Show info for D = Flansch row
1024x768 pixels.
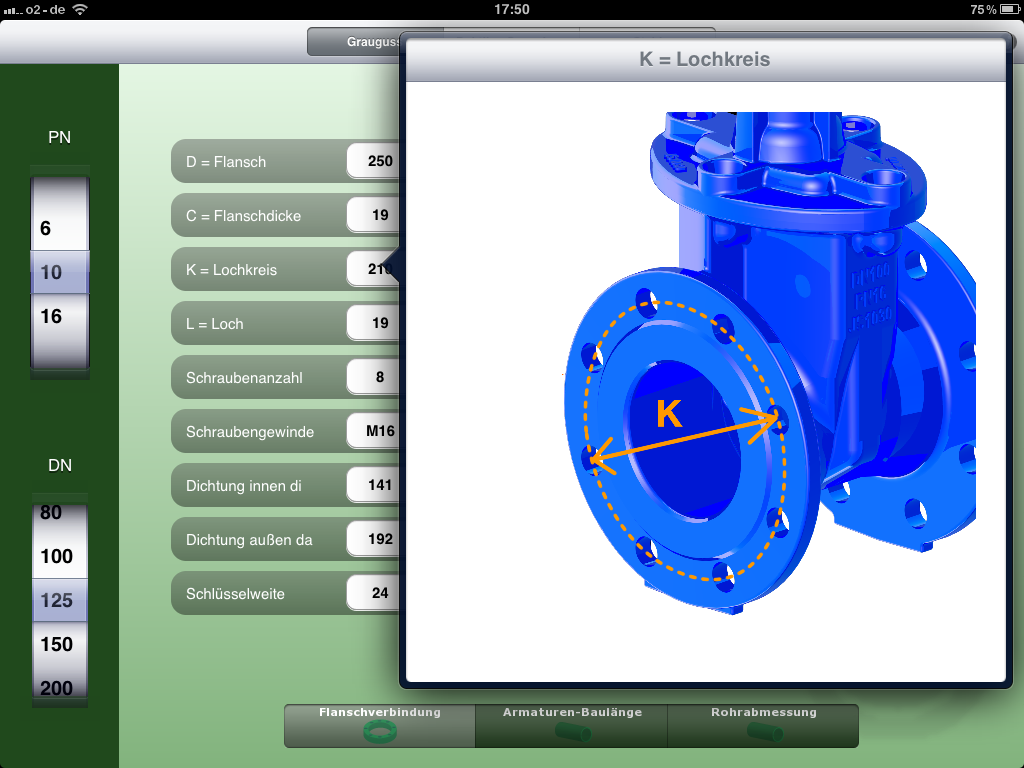tap(262, 161)
